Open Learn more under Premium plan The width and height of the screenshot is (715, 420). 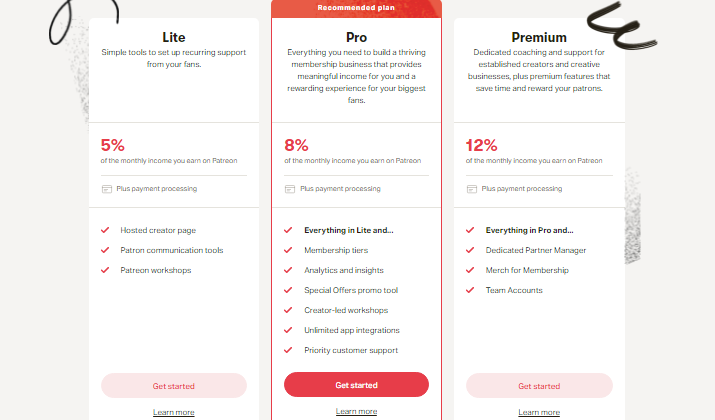[539, 412]
